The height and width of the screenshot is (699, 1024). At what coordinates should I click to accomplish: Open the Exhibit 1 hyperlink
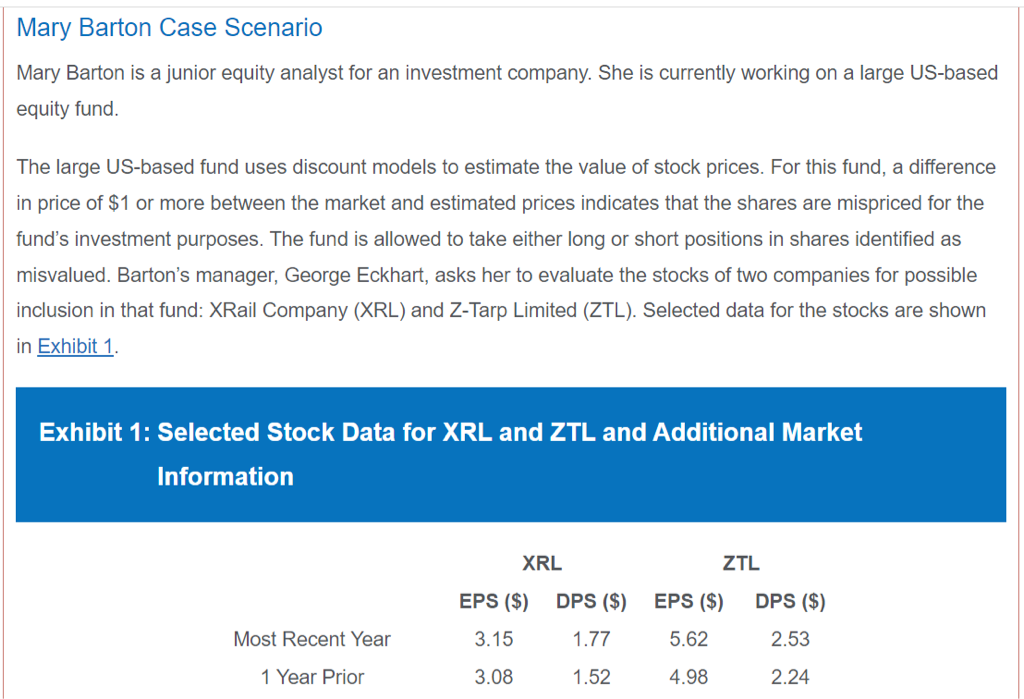[75, 347]
